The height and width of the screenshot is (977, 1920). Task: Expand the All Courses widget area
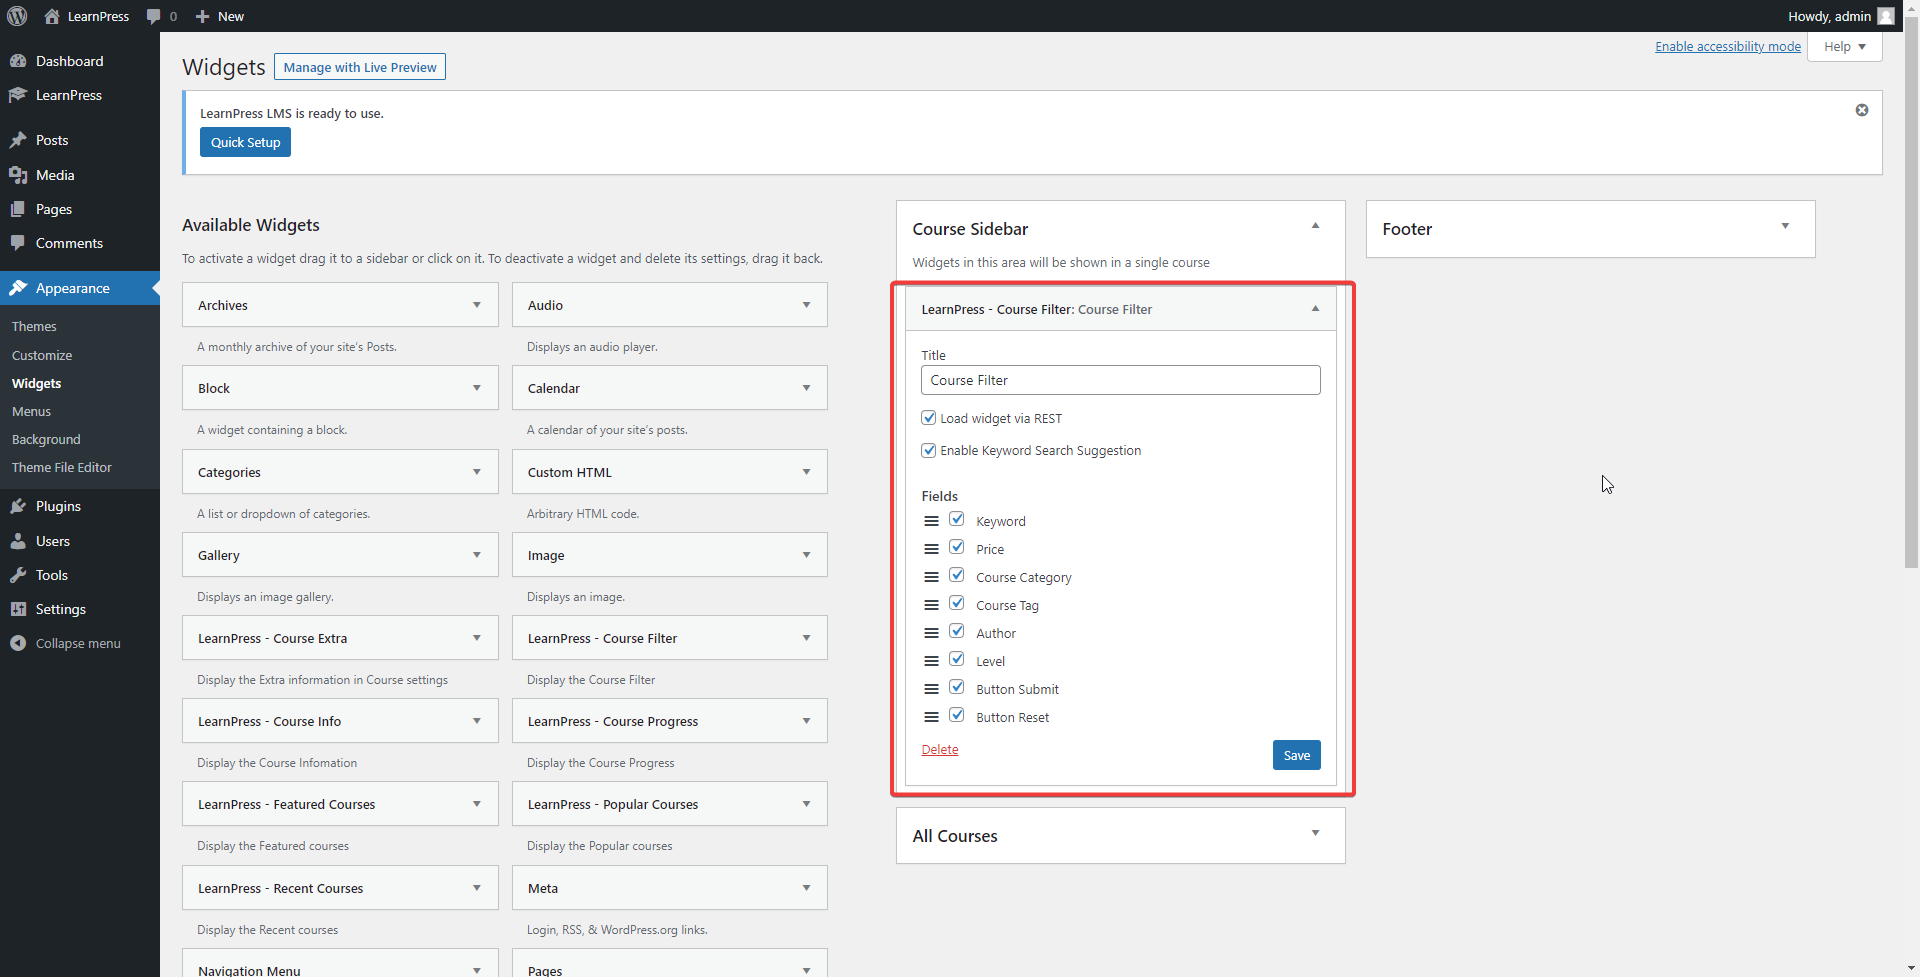[x=1316, y=833]
